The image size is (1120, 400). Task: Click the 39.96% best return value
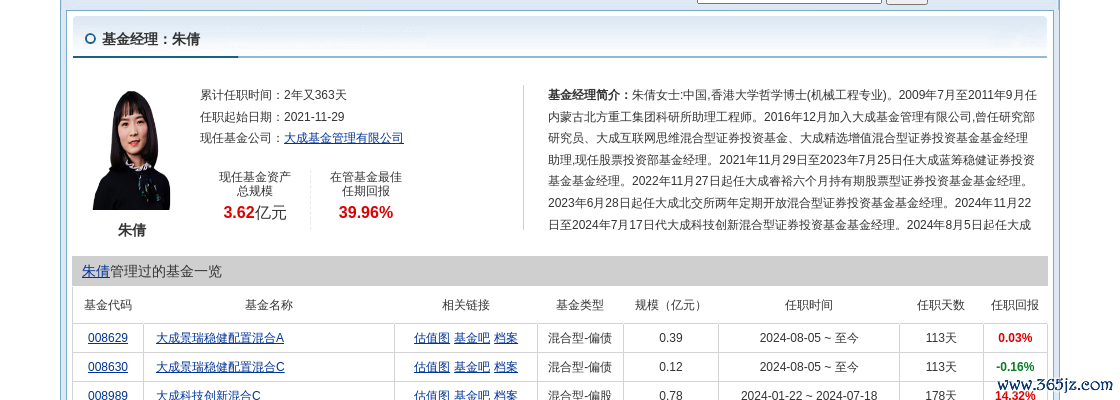[366, 212]
